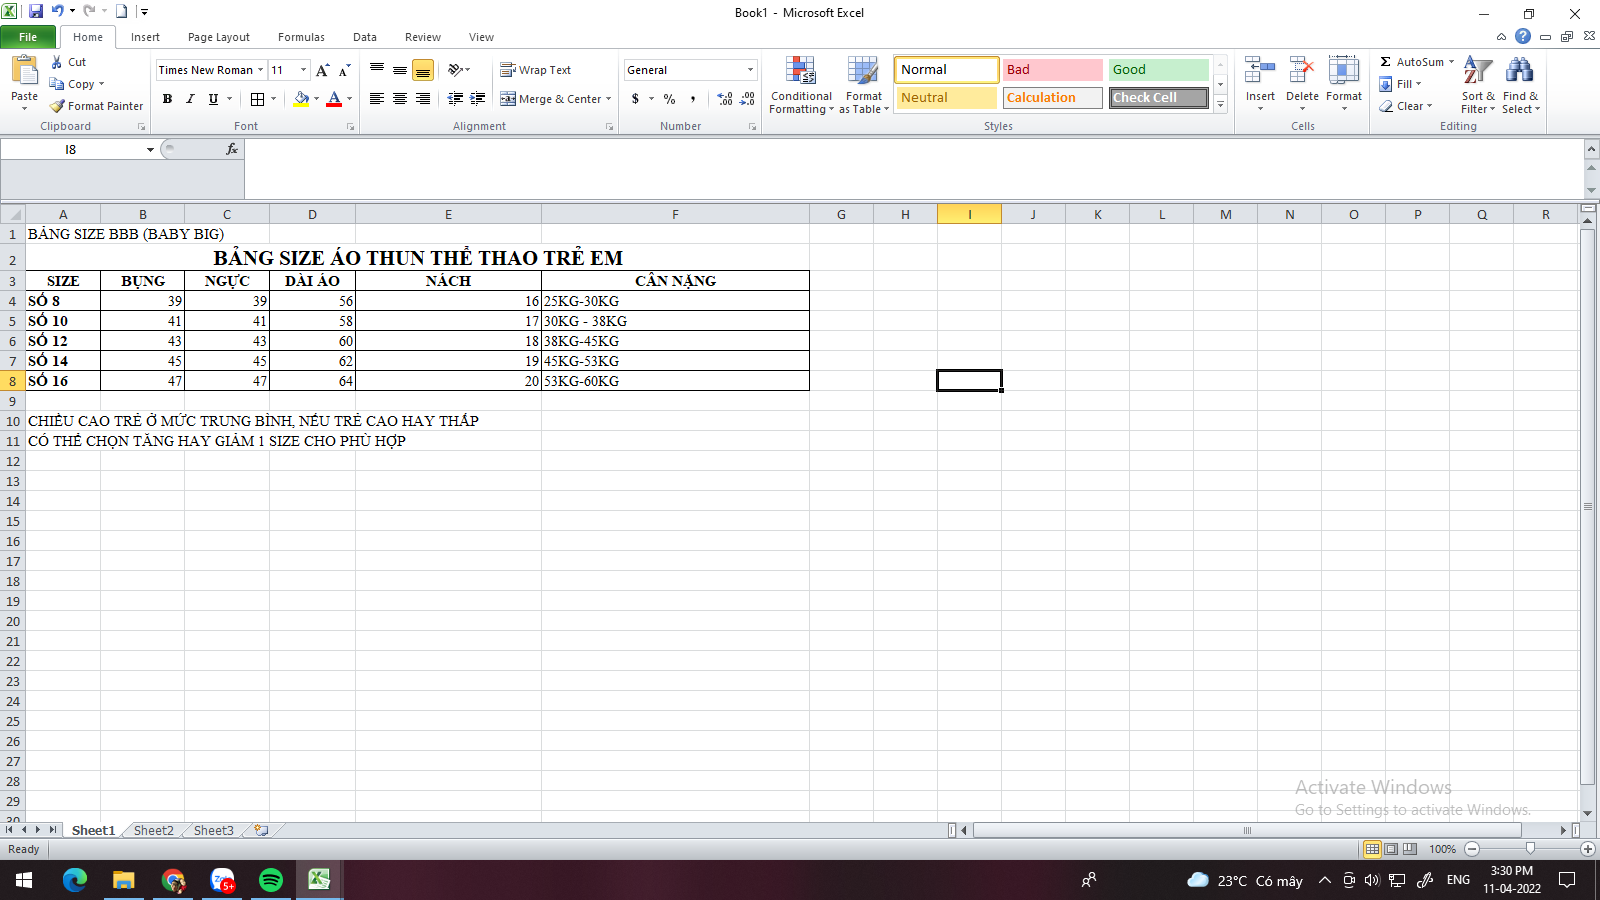The height and width of the screenshot is (900, 1600).
Task: Expand Merge & Center options arrow
Action: (608, 99)
